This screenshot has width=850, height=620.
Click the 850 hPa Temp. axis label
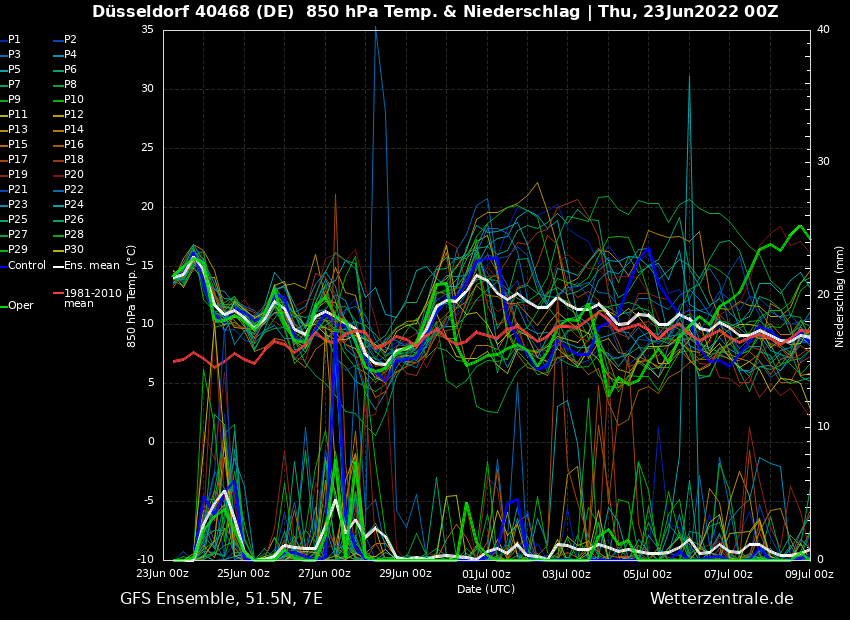pyautogui.click(x=131, y=296)
